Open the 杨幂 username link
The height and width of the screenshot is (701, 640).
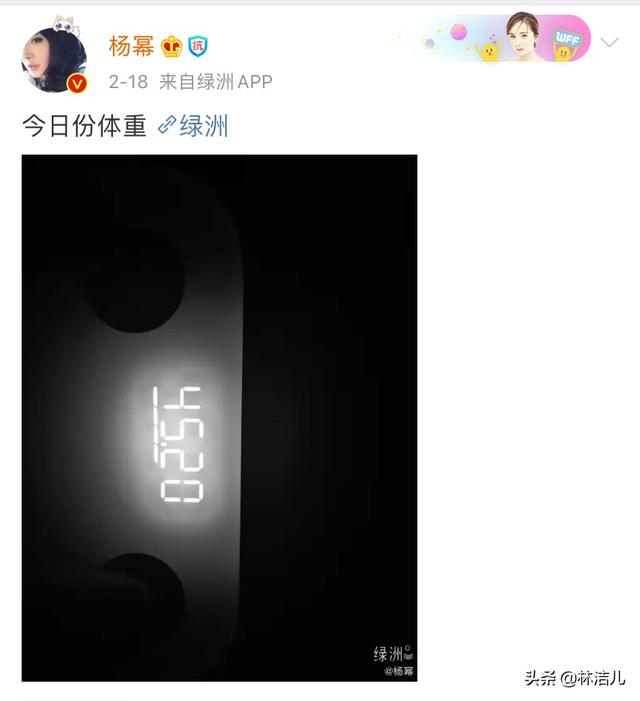pyautogui.click(x=131, y=46)
